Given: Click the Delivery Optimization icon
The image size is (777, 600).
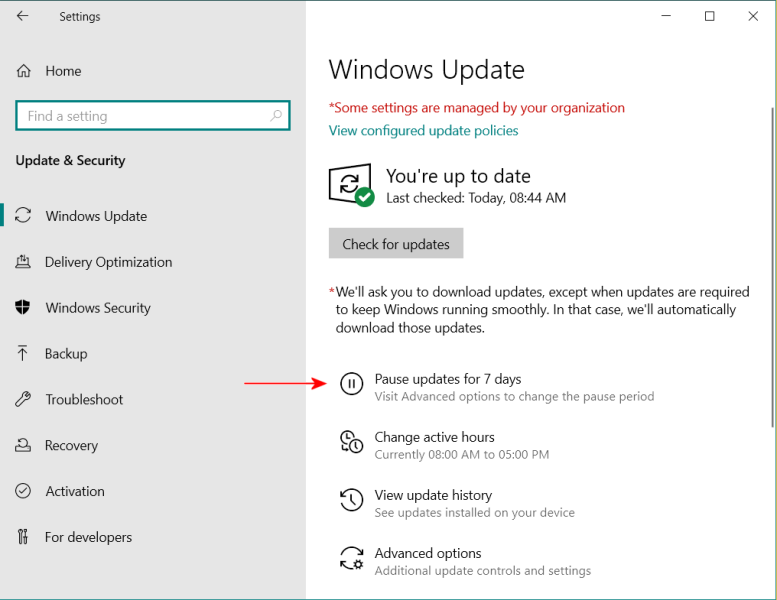Looking at the screenshot, I should click(23, 262).
